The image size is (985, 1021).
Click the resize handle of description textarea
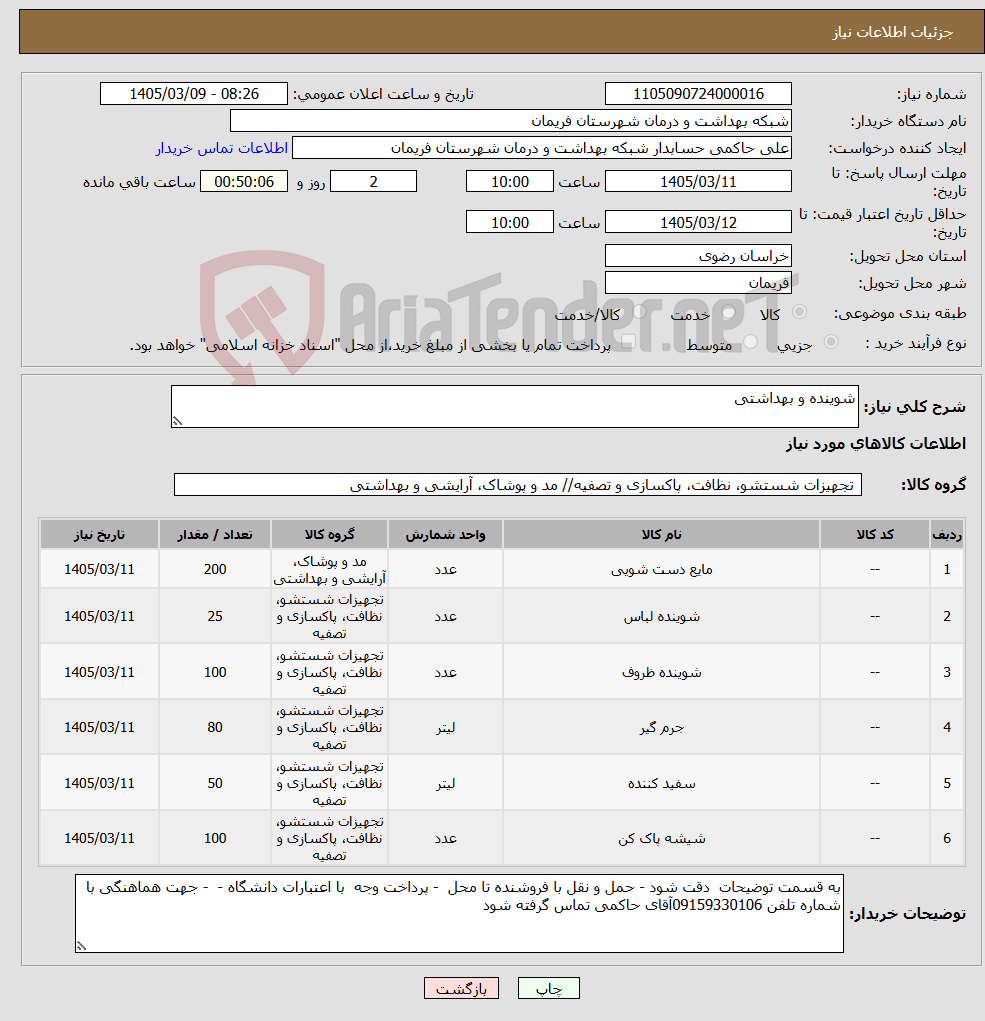click(177, 422)
